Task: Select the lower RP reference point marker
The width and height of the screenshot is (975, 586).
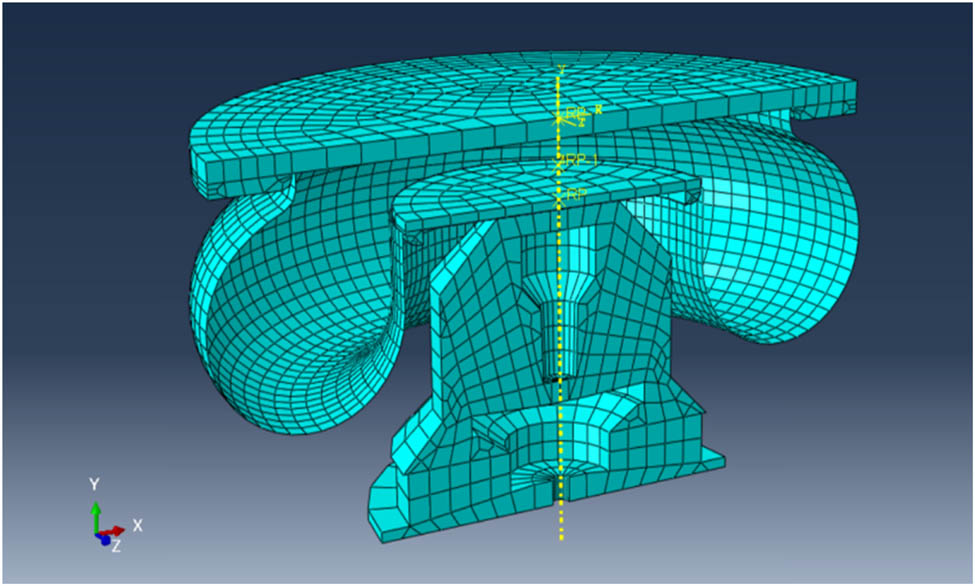Action: click(558, 199)
